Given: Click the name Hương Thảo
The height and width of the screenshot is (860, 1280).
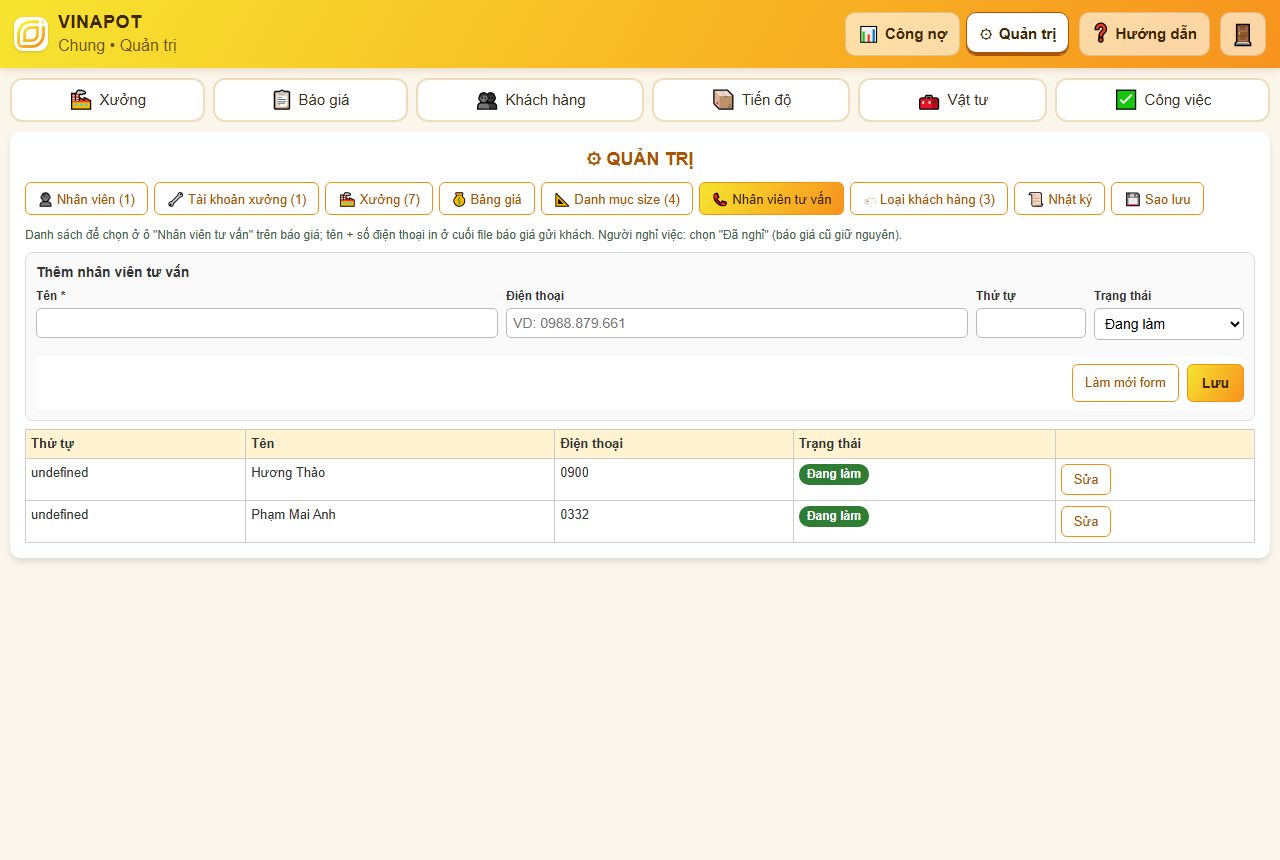Looking at the screenshot, I should 288,473.
